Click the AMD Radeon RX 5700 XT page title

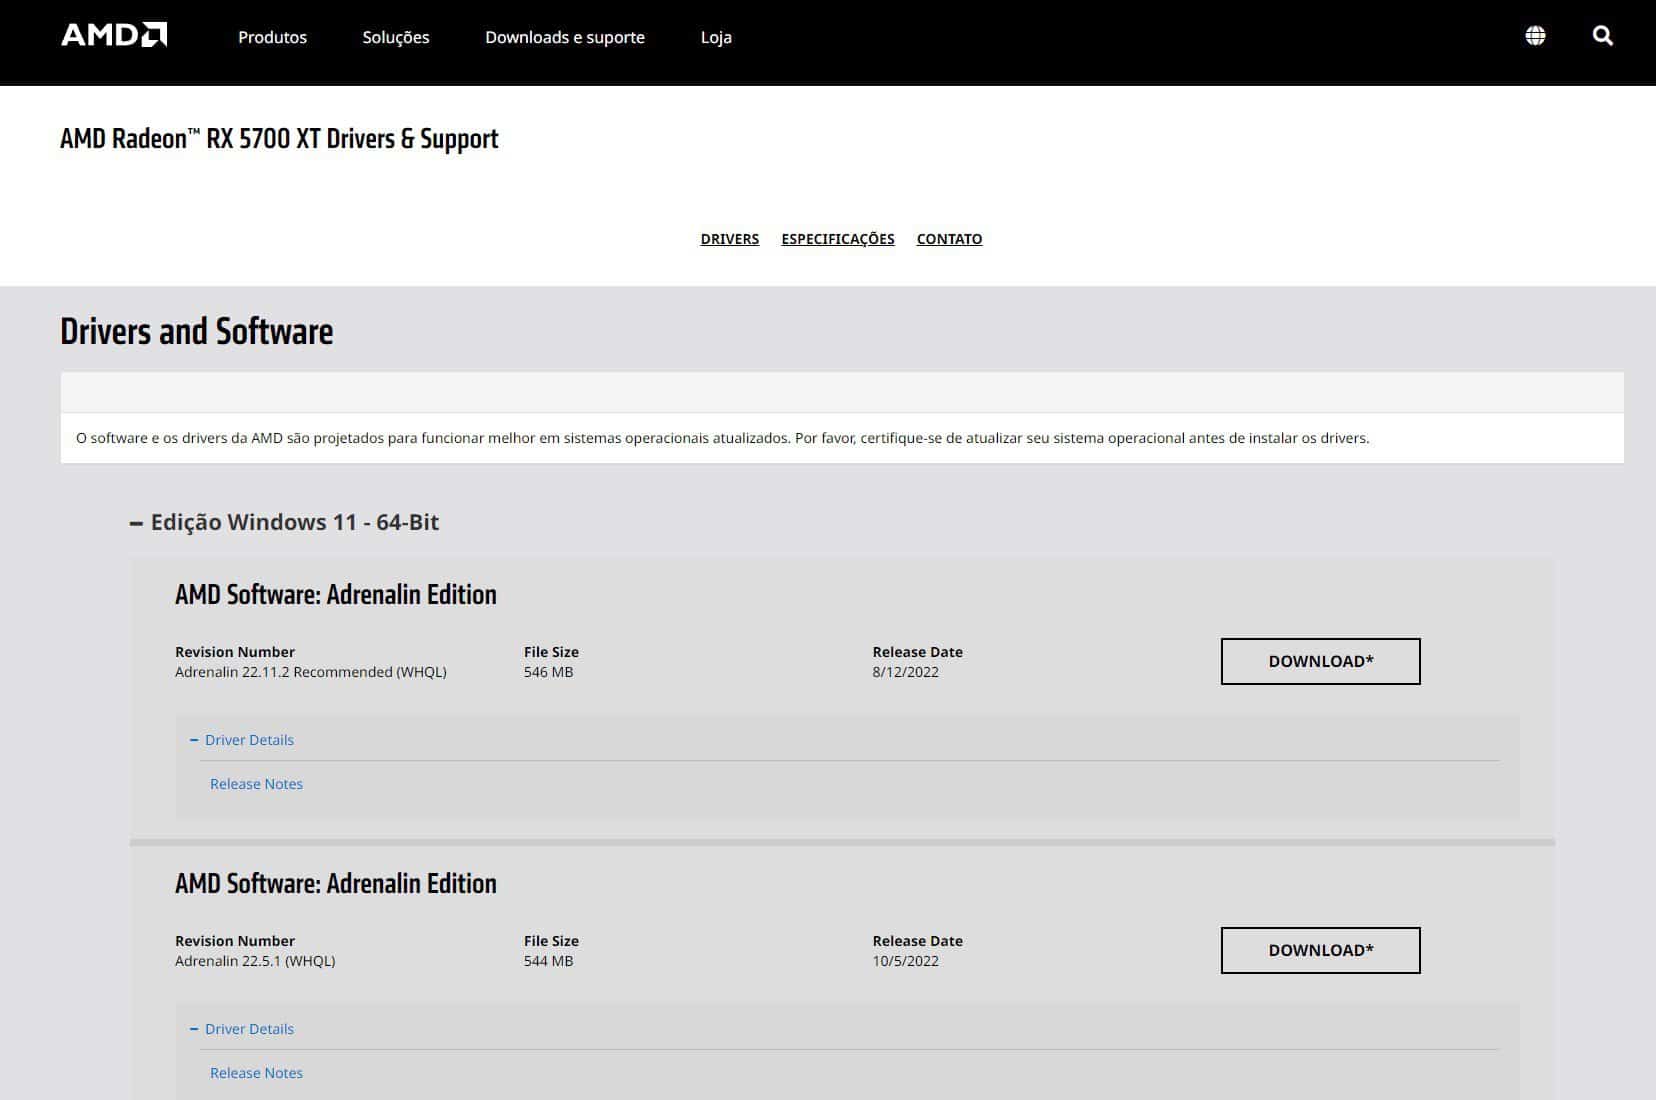tap(279, 139)
